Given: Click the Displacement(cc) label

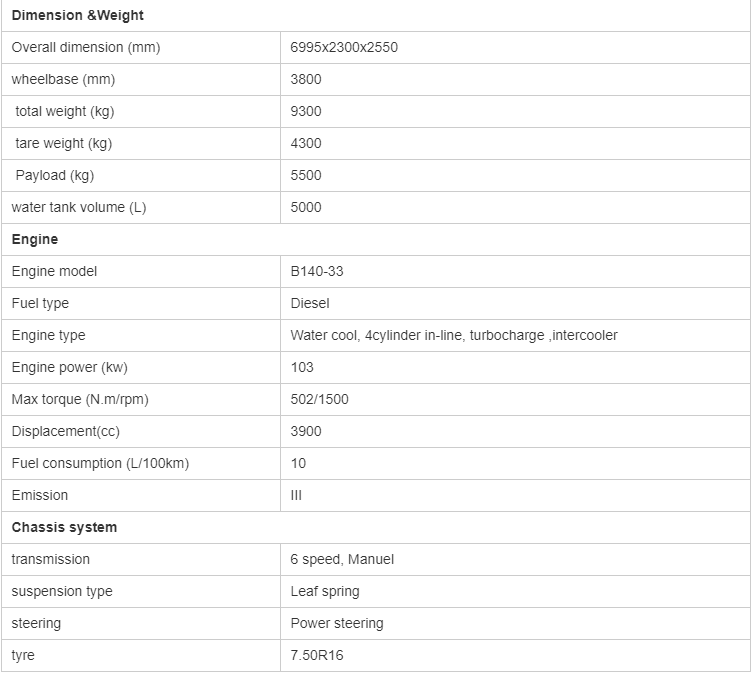Looking at the screenshot, I should pyautogui.click(x=66, y=432).
